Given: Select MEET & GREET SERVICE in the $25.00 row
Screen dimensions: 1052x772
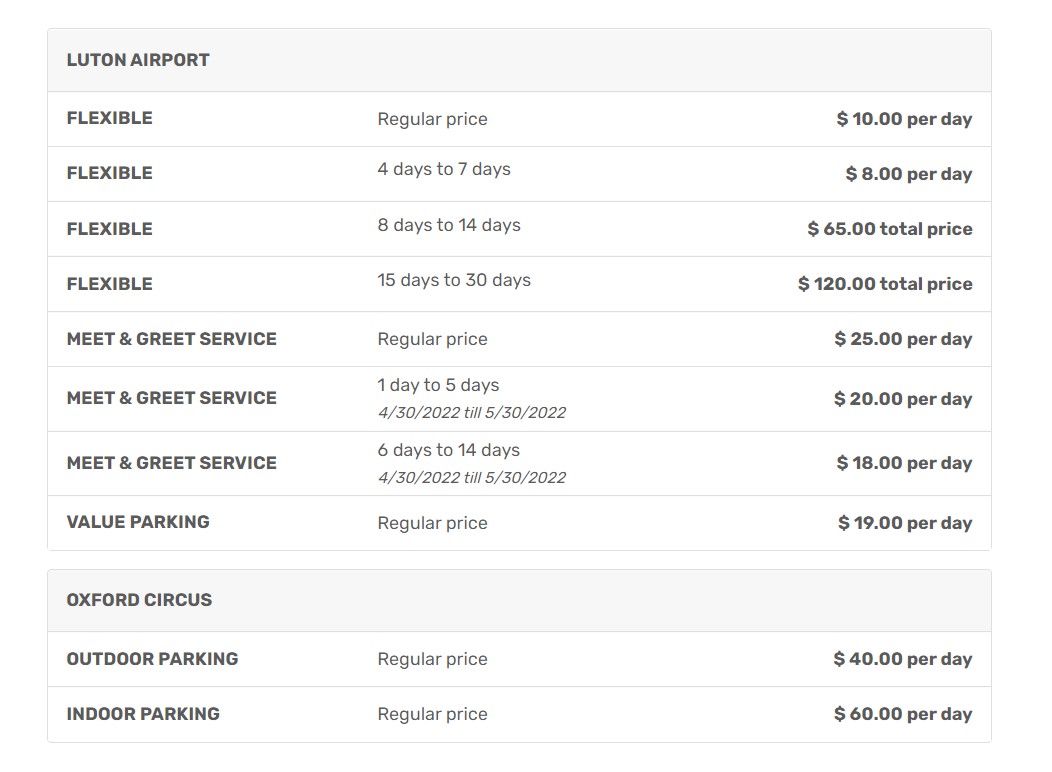Looking at the screenshot, I should tap(171, 339).
